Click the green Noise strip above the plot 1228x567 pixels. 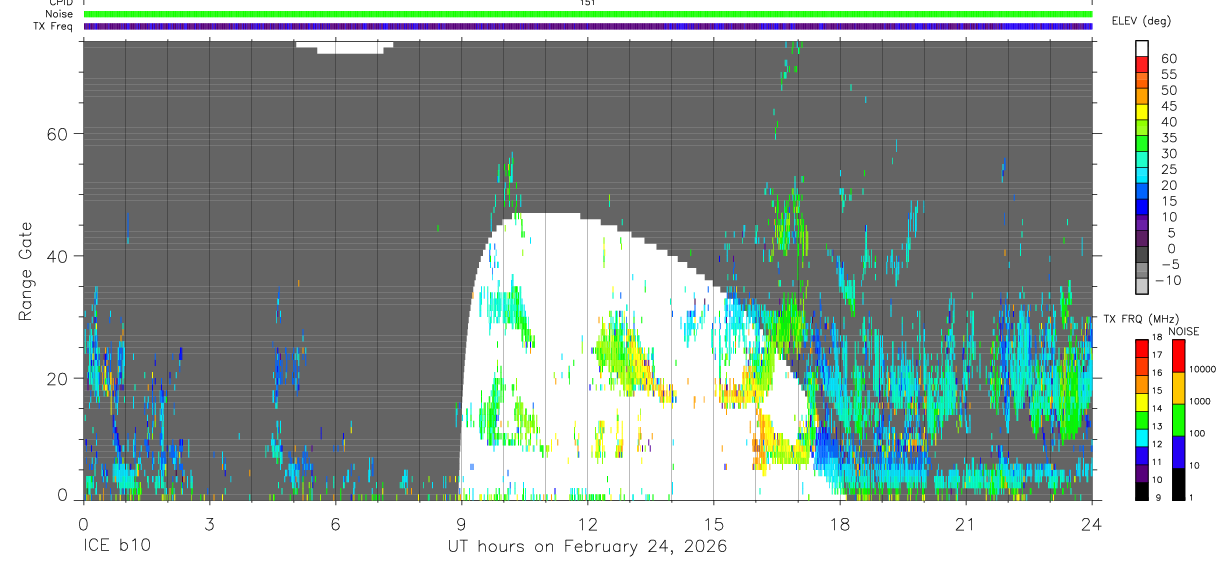pyautogui.click(x=588, y=14)
